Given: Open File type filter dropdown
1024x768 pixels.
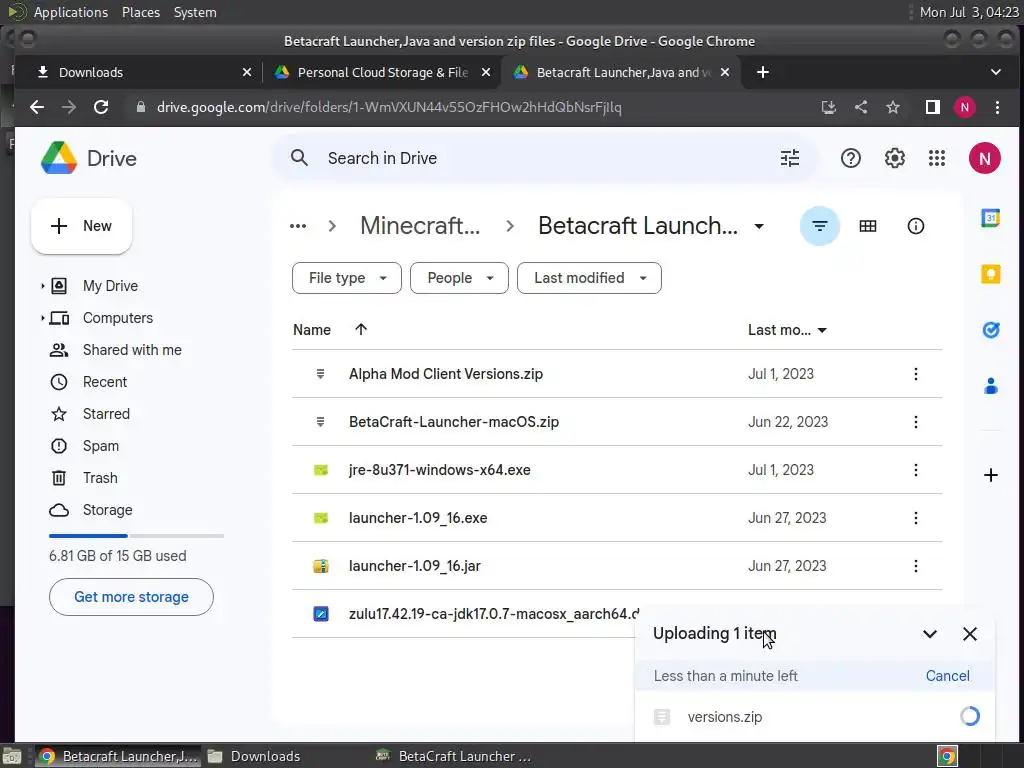Looking at the screenshot, I should (x=347, y=278).
